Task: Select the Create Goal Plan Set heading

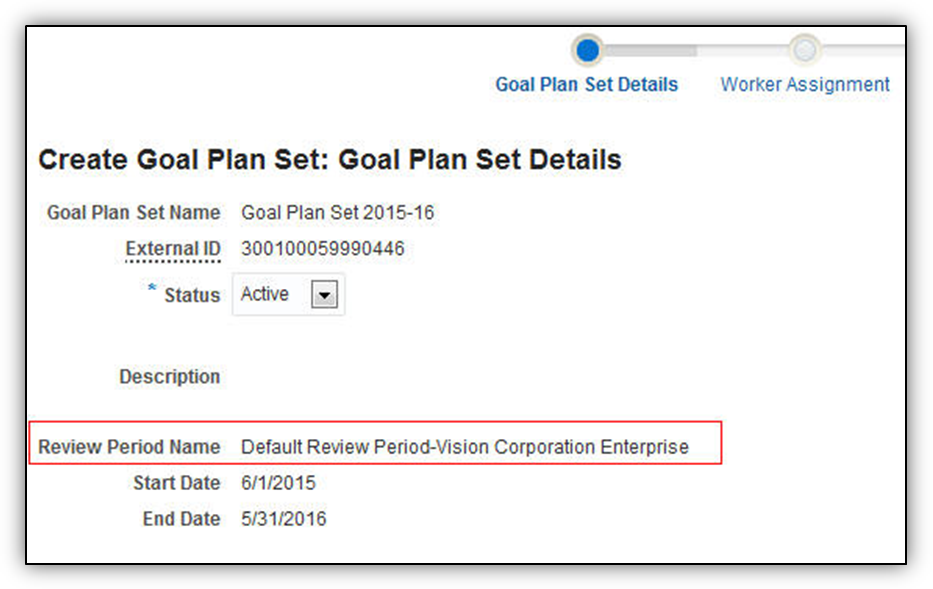Action: pos(329,159)
